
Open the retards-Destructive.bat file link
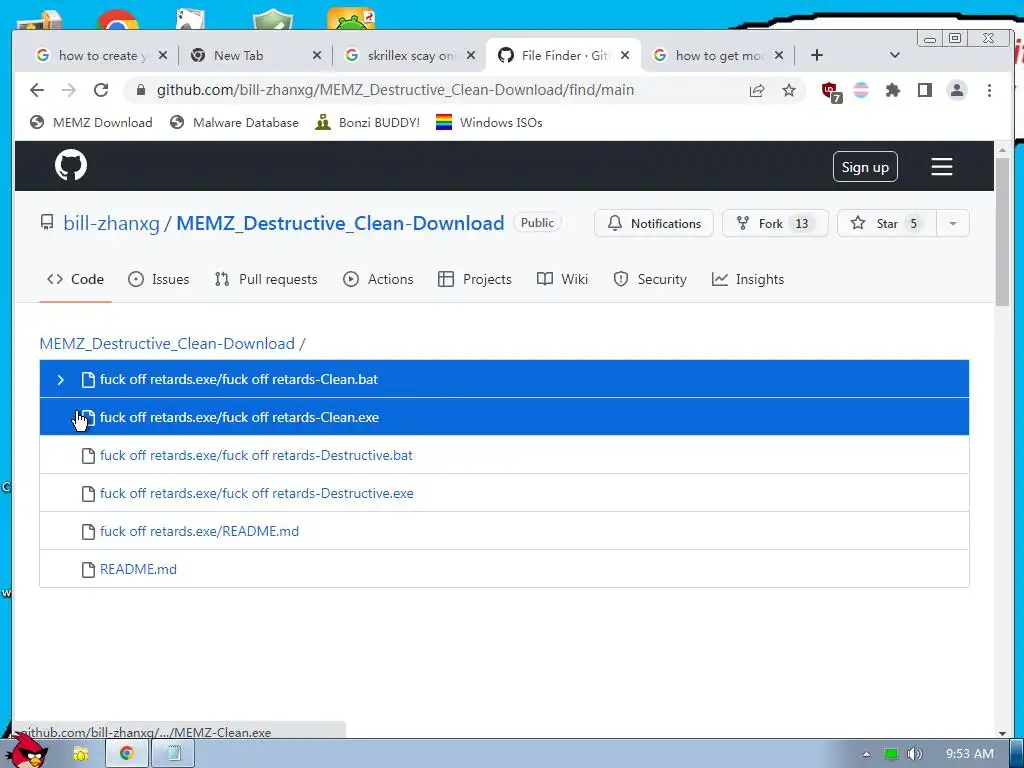(x=256, y=455)
